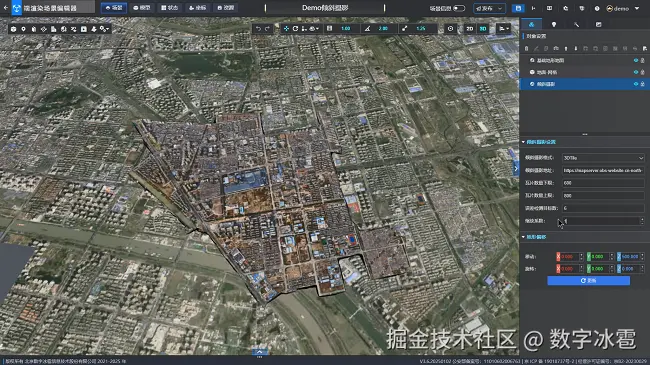Redo the last action
650x365 pixels.
tap(267, 29)
